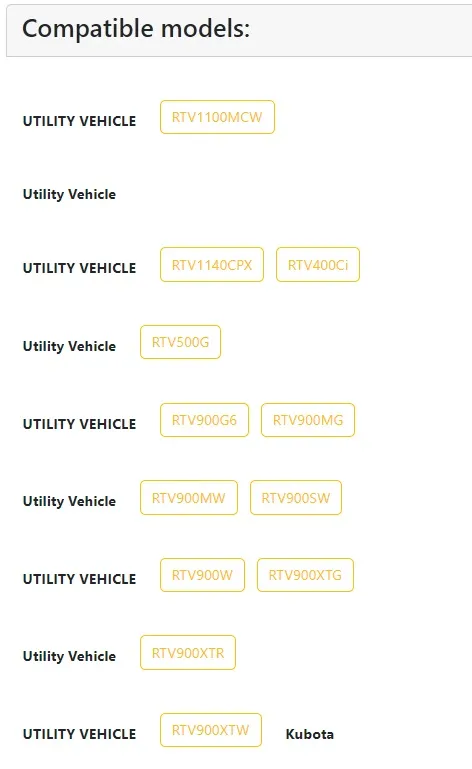Select the RTV900SW model tag
The image size is (472, 769).
click(x=295, y=498)
